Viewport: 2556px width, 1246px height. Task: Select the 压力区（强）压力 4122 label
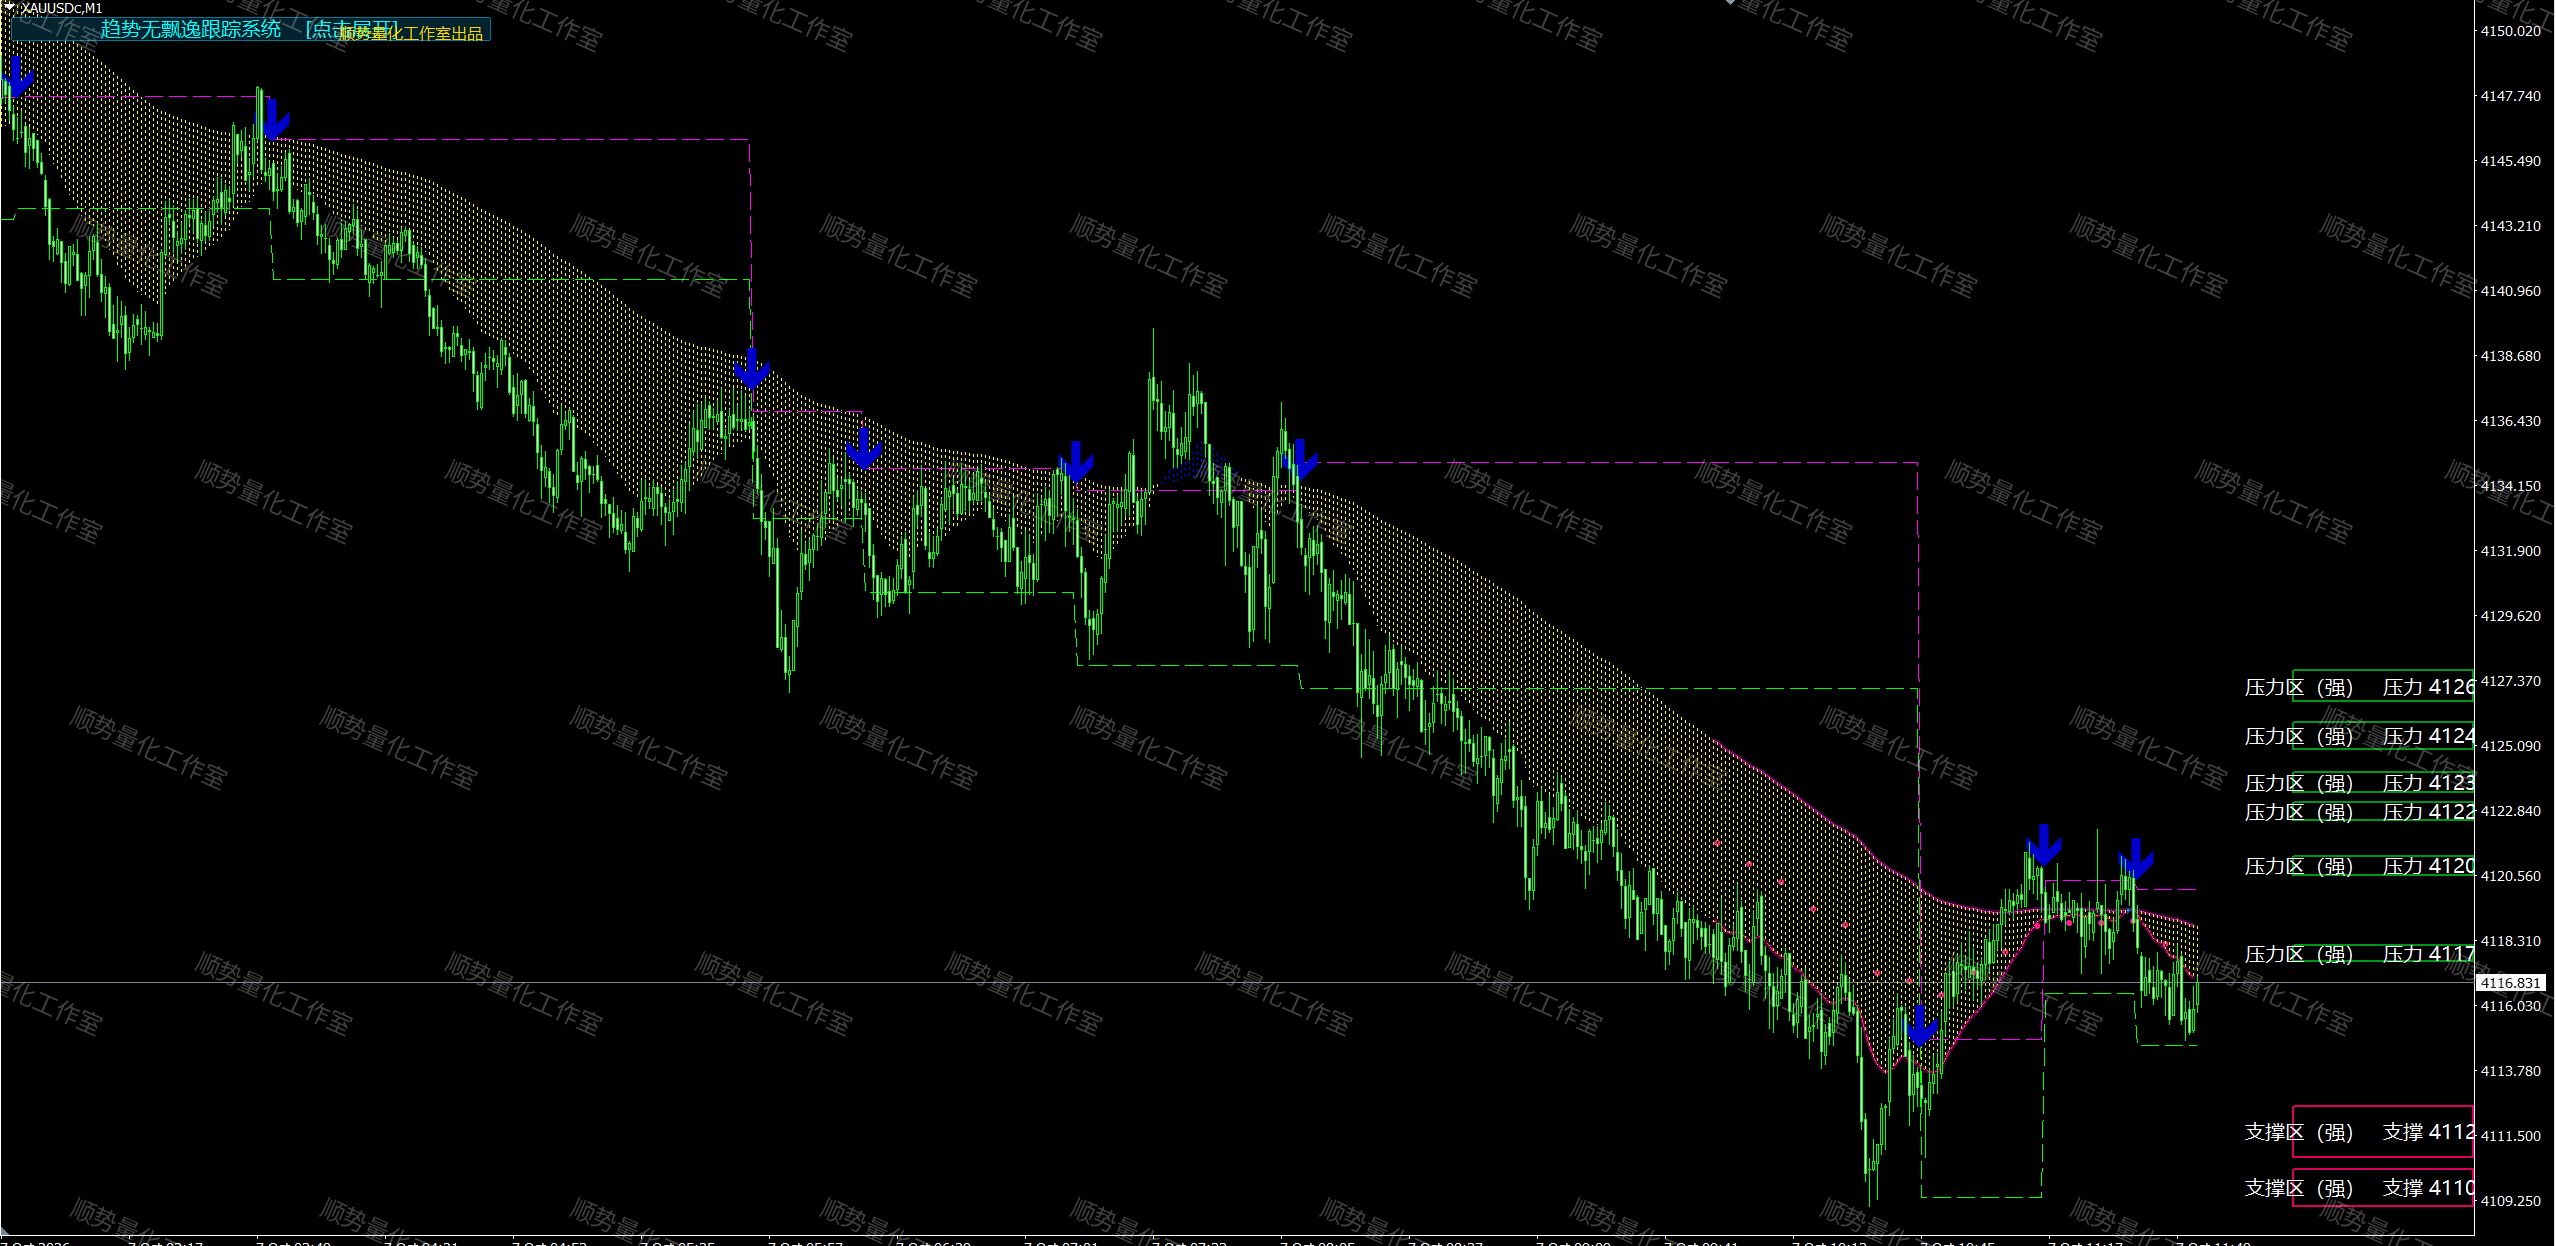pyautogui.click(x=2359, y=812)
